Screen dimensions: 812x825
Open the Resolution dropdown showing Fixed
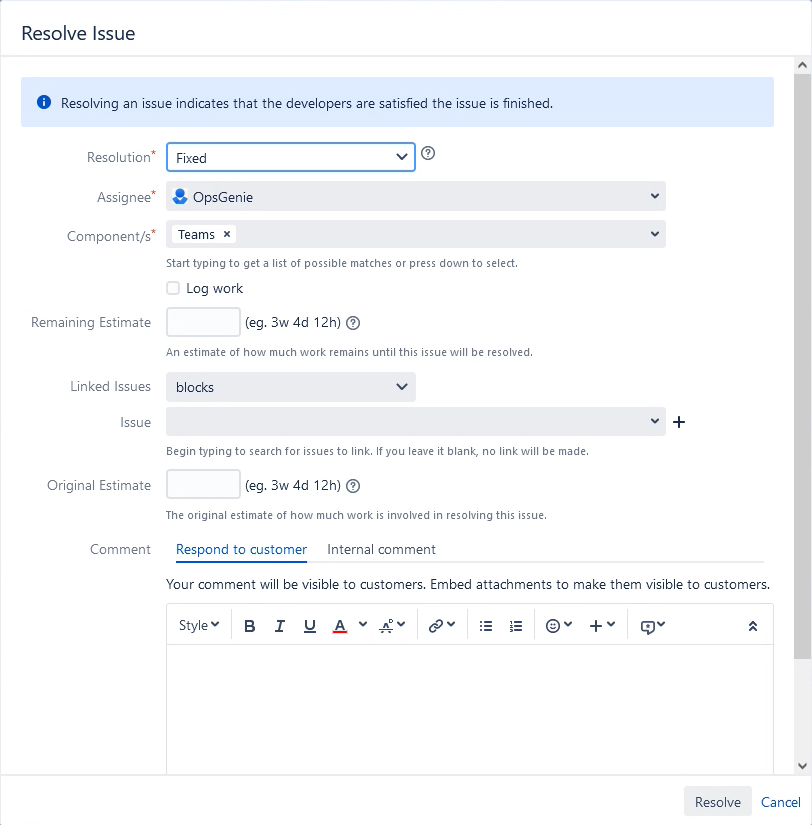290,157
